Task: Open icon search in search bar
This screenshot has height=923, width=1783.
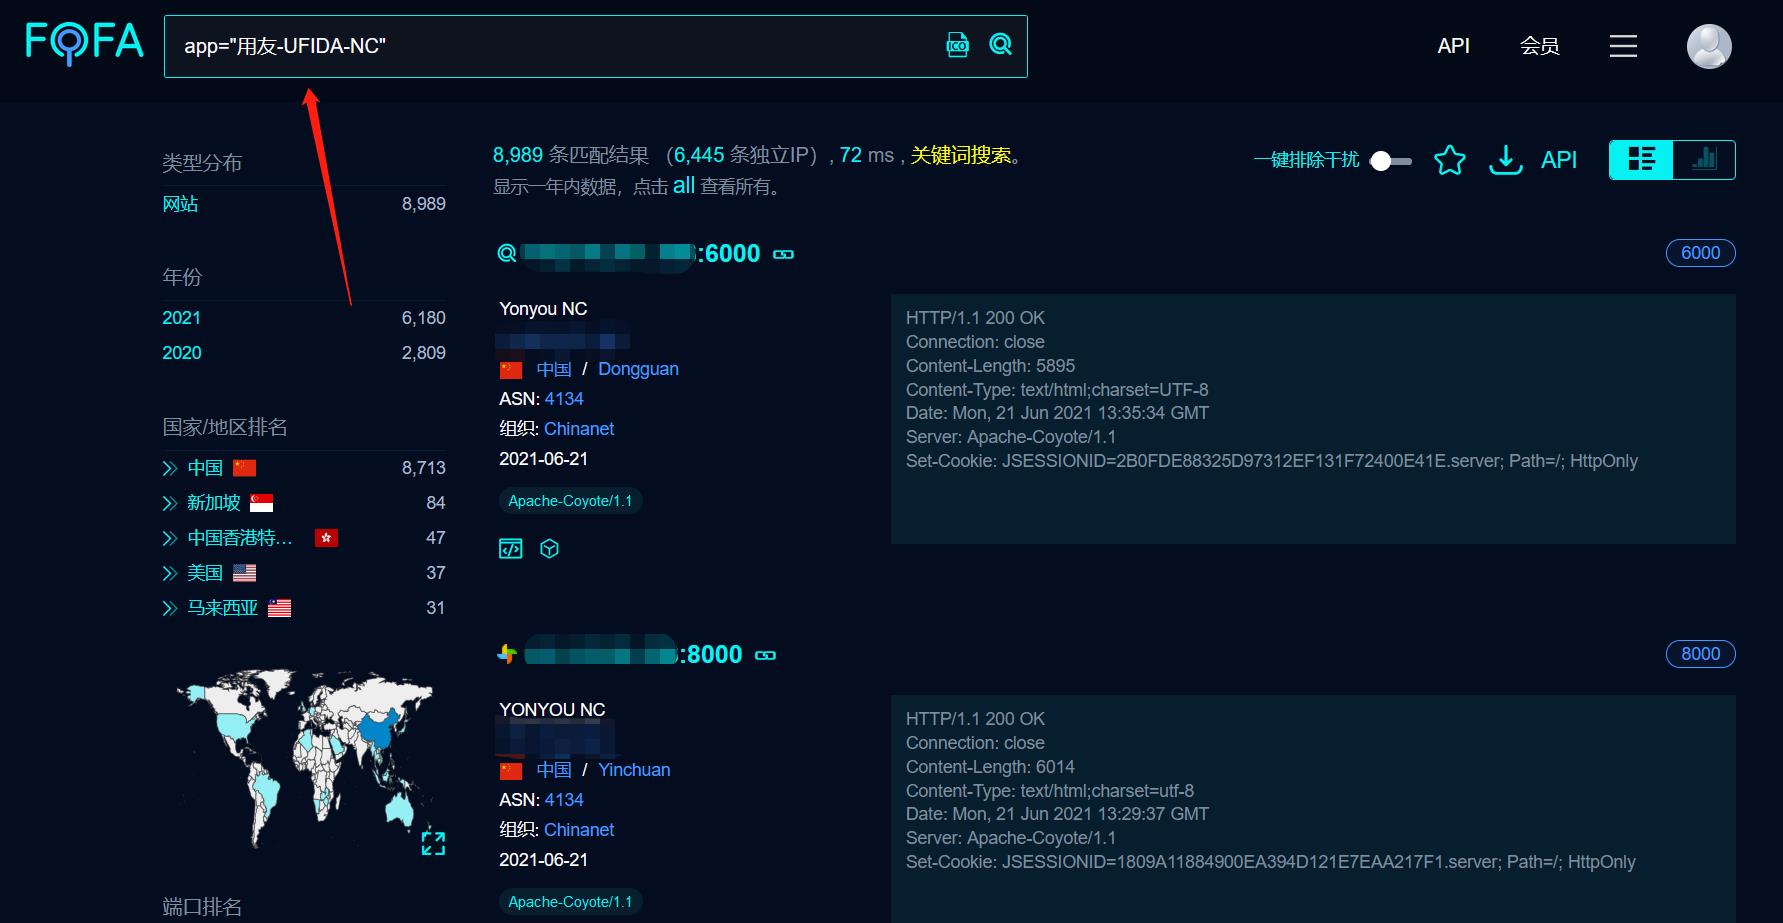Action: [957, 45]
